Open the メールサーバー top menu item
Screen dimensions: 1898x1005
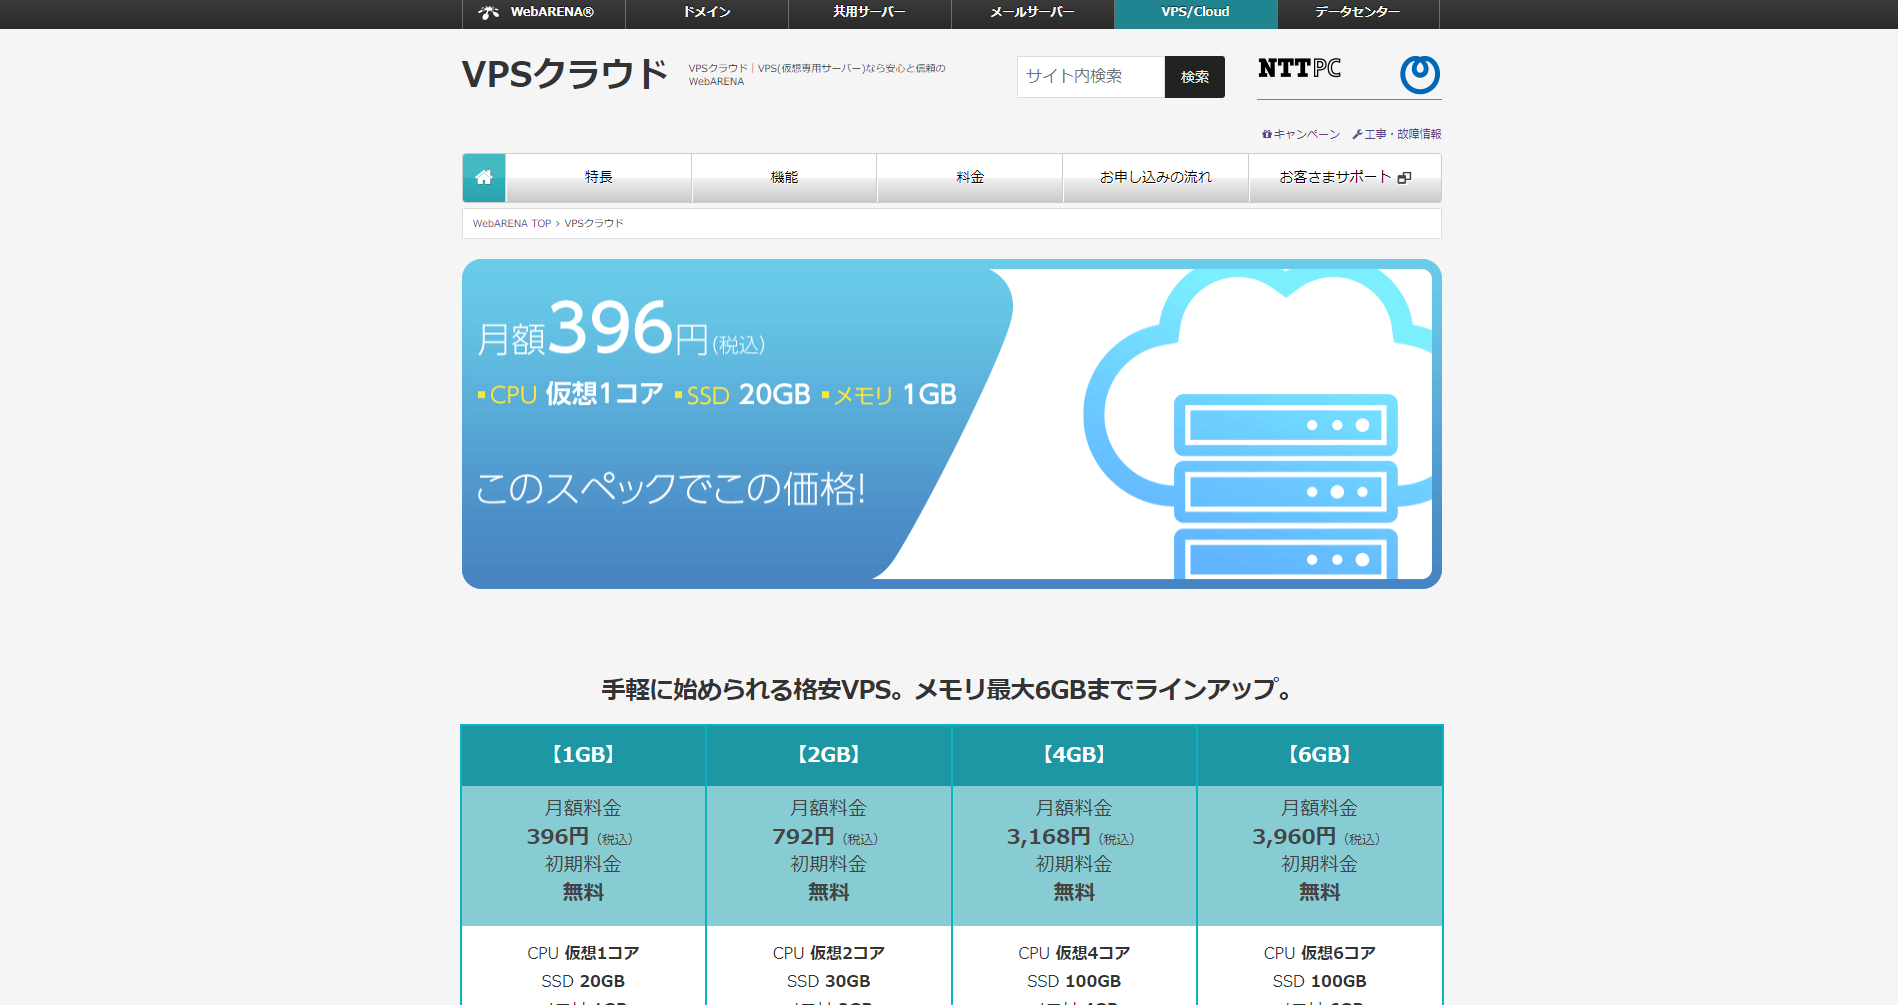click(x=1033, y=13)
